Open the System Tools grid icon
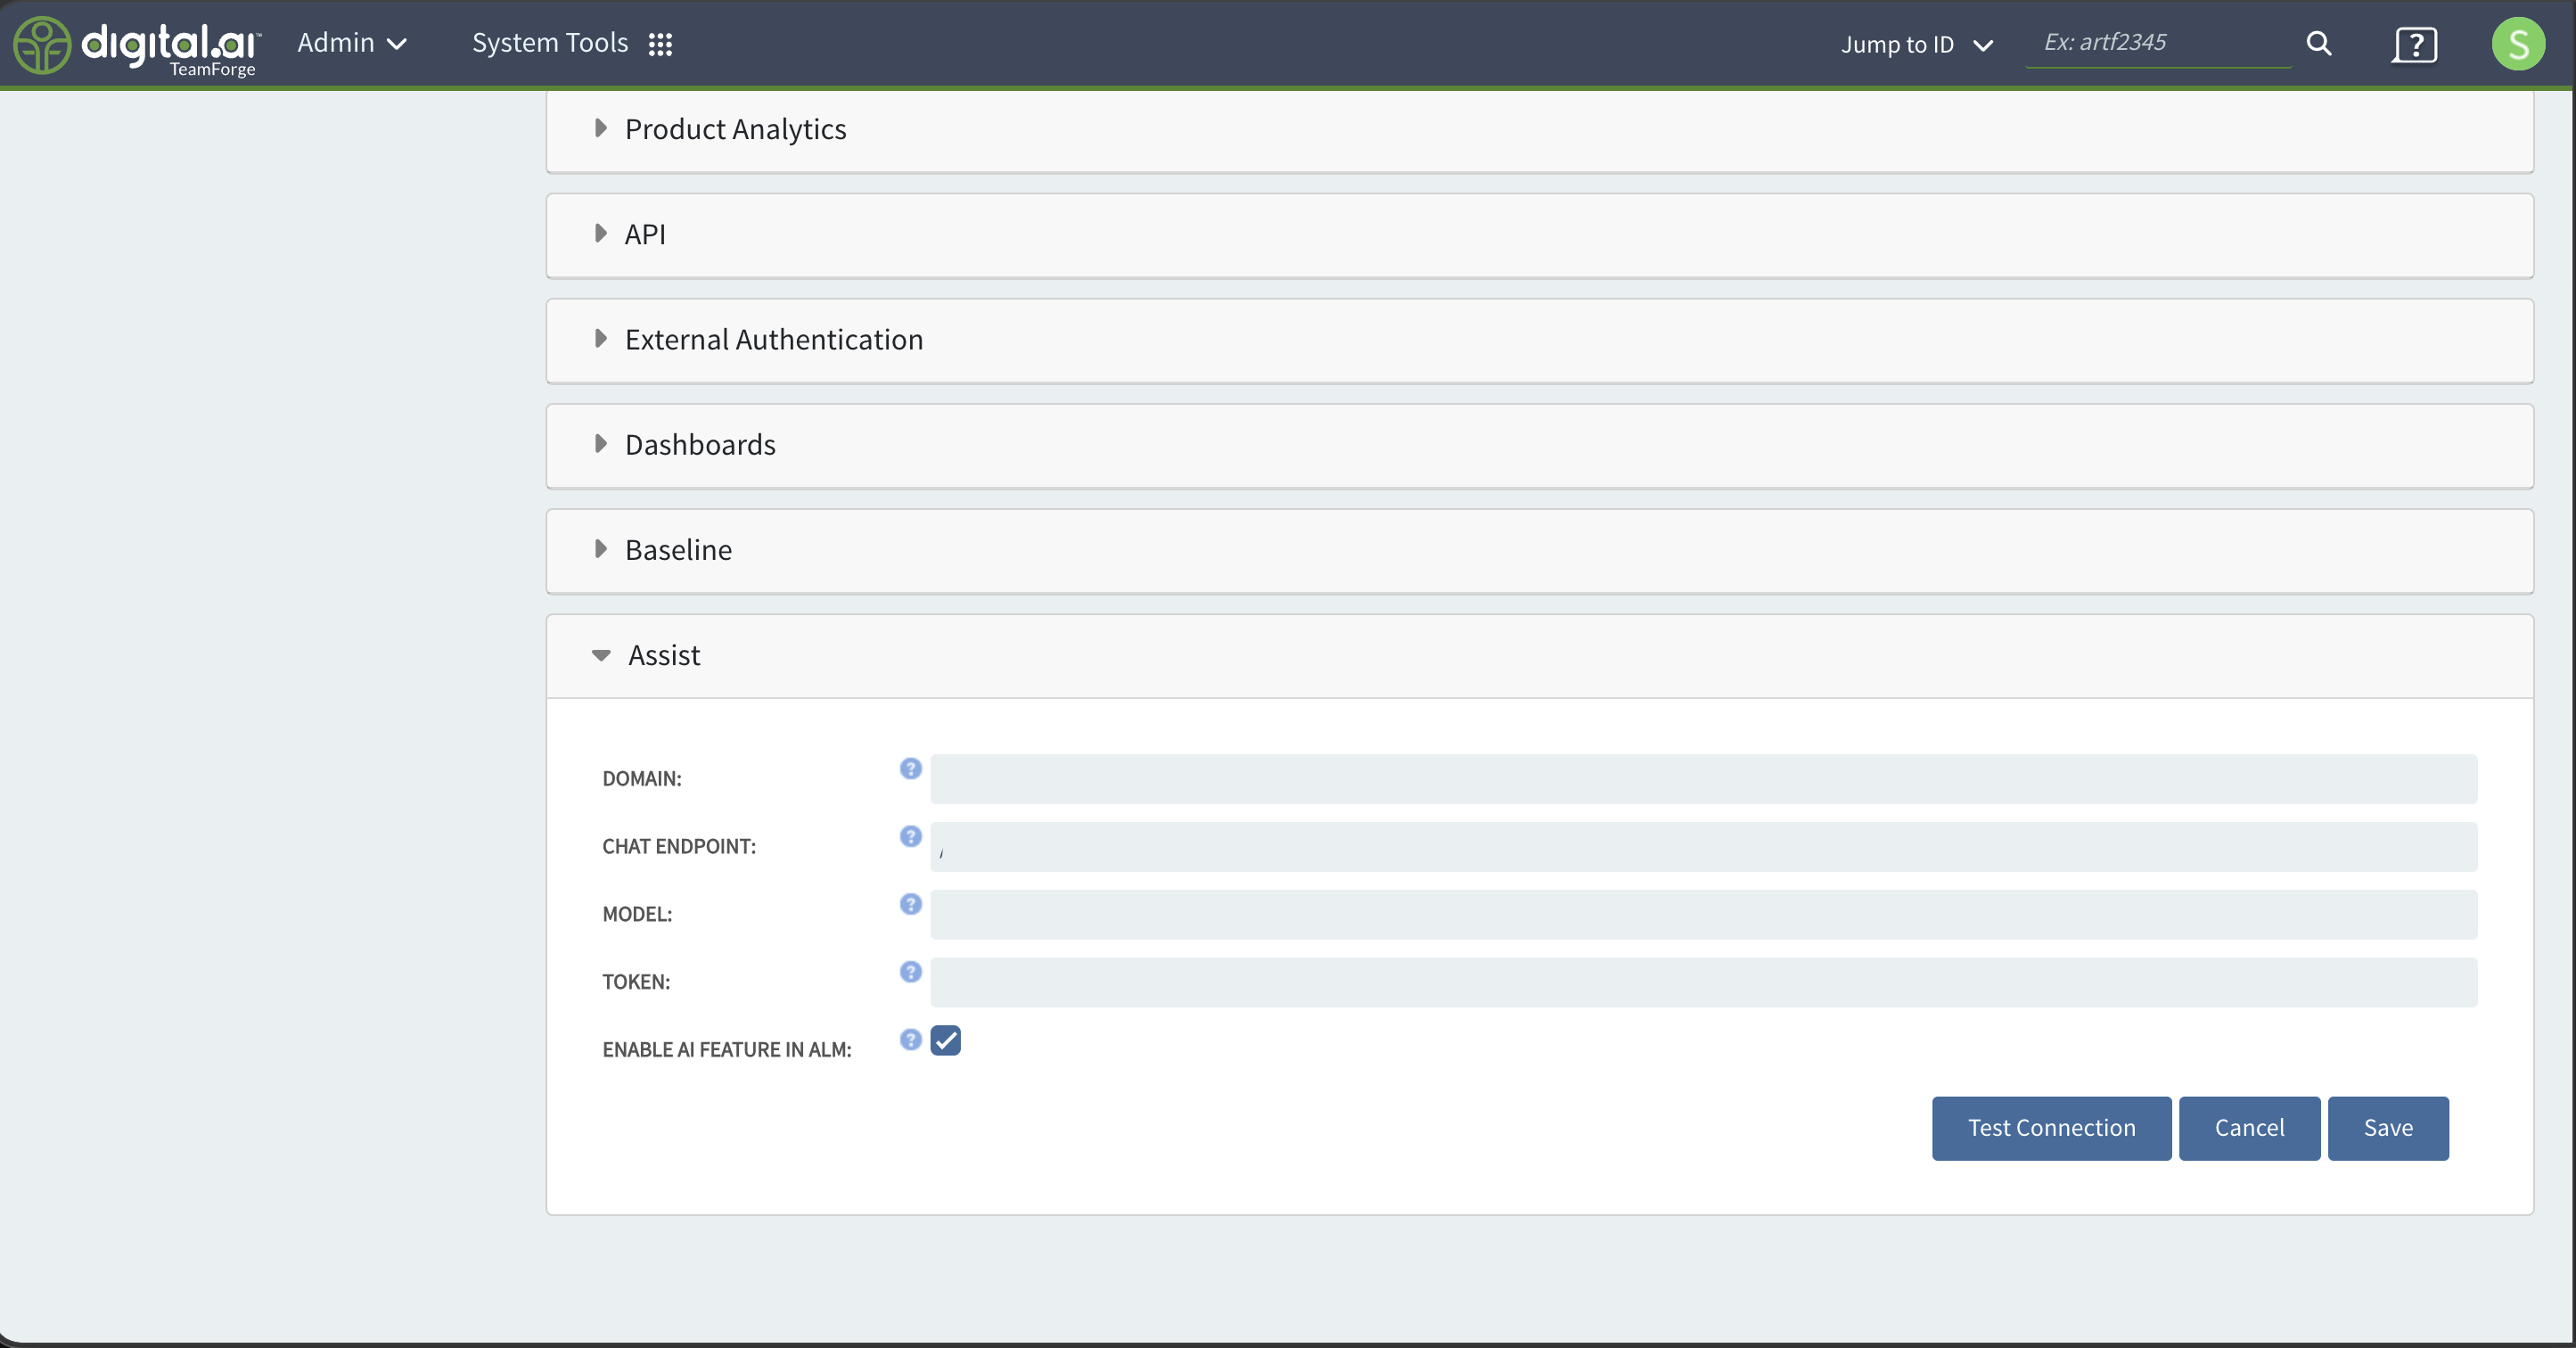 point(660,44)
